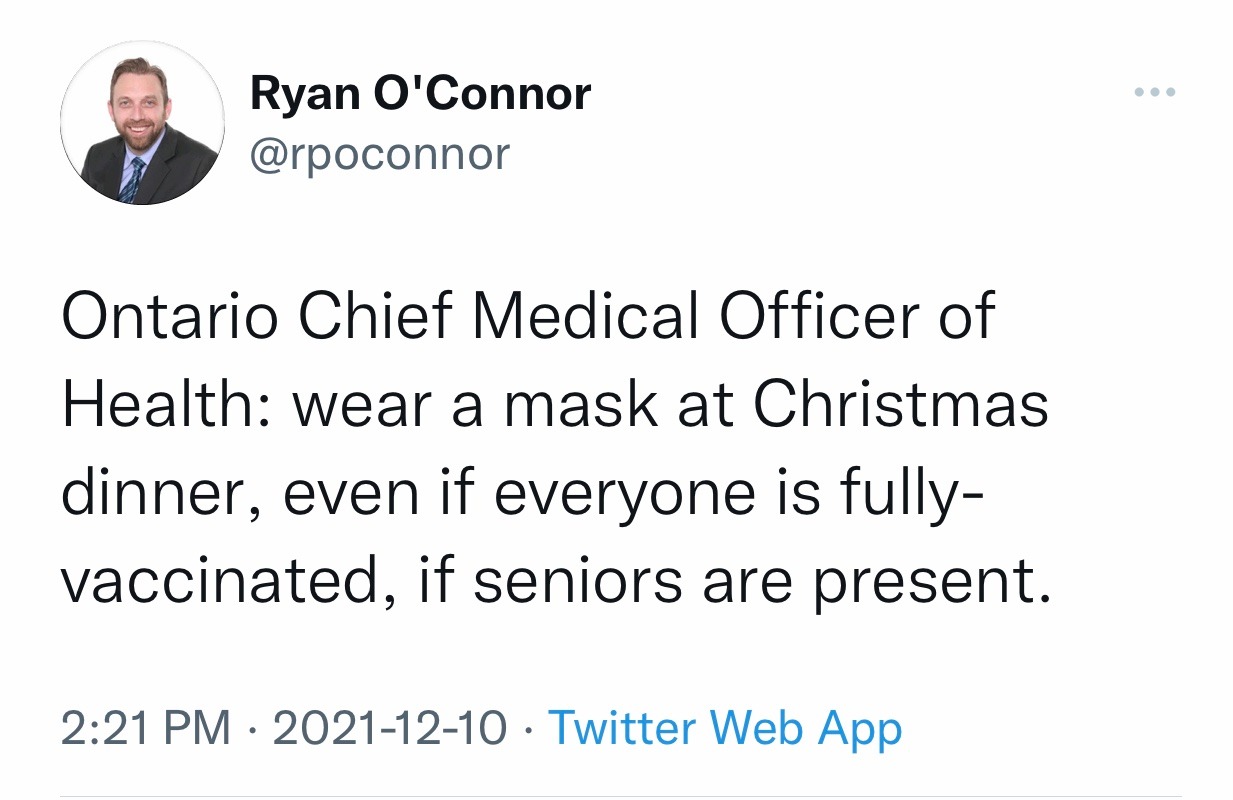The image size is (1233, 800).
Task: Click the word "vaccinated," in the tweet
Action: click(226, 582)
